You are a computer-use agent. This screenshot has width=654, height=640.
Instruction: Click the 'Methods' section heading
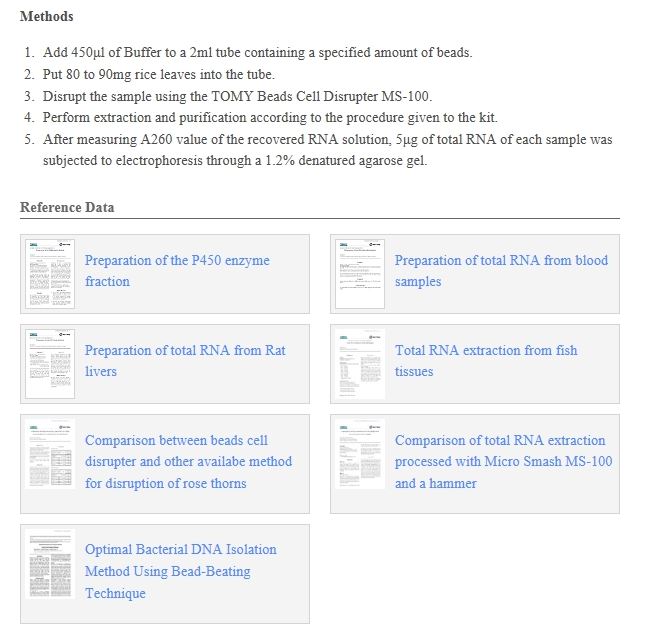(46, 17)
